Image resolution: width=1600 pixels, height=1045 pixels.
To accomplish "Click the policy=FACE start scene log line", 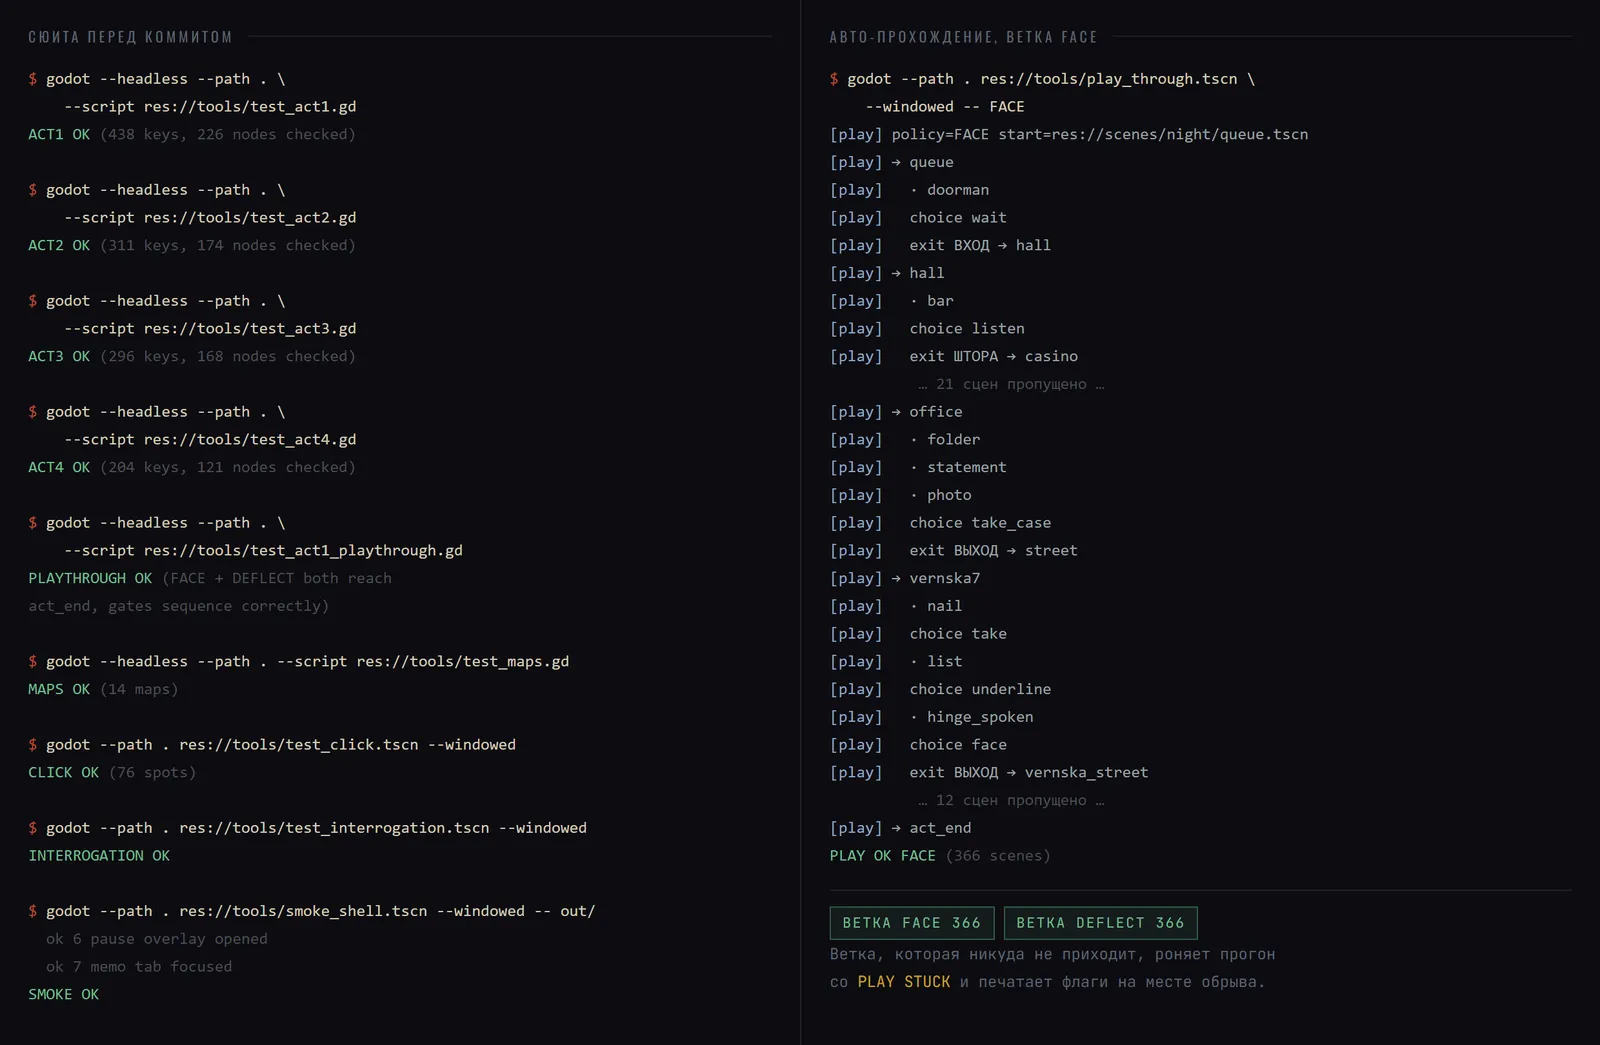I will pyautogui.click(x=1069, y=134).
